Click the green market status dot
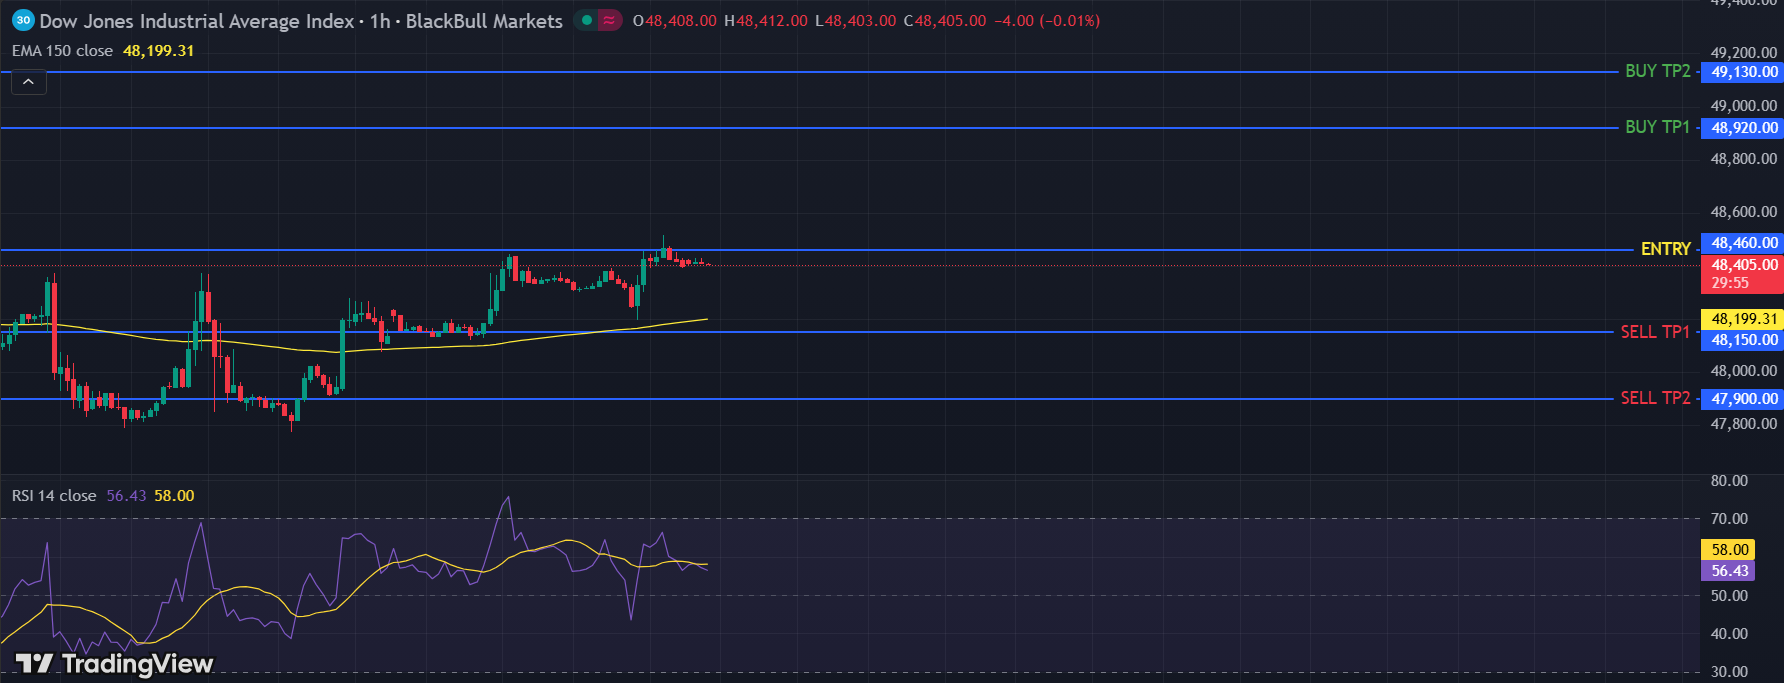 587,20
